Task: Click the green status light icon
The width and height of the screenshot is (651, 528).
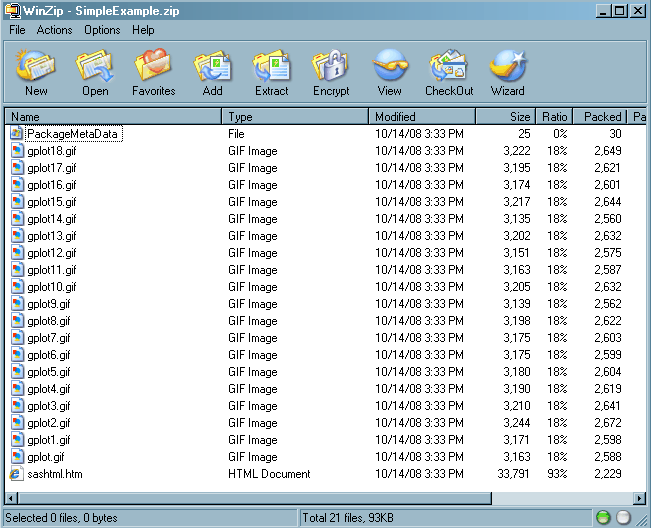Action: click(603, 518)
